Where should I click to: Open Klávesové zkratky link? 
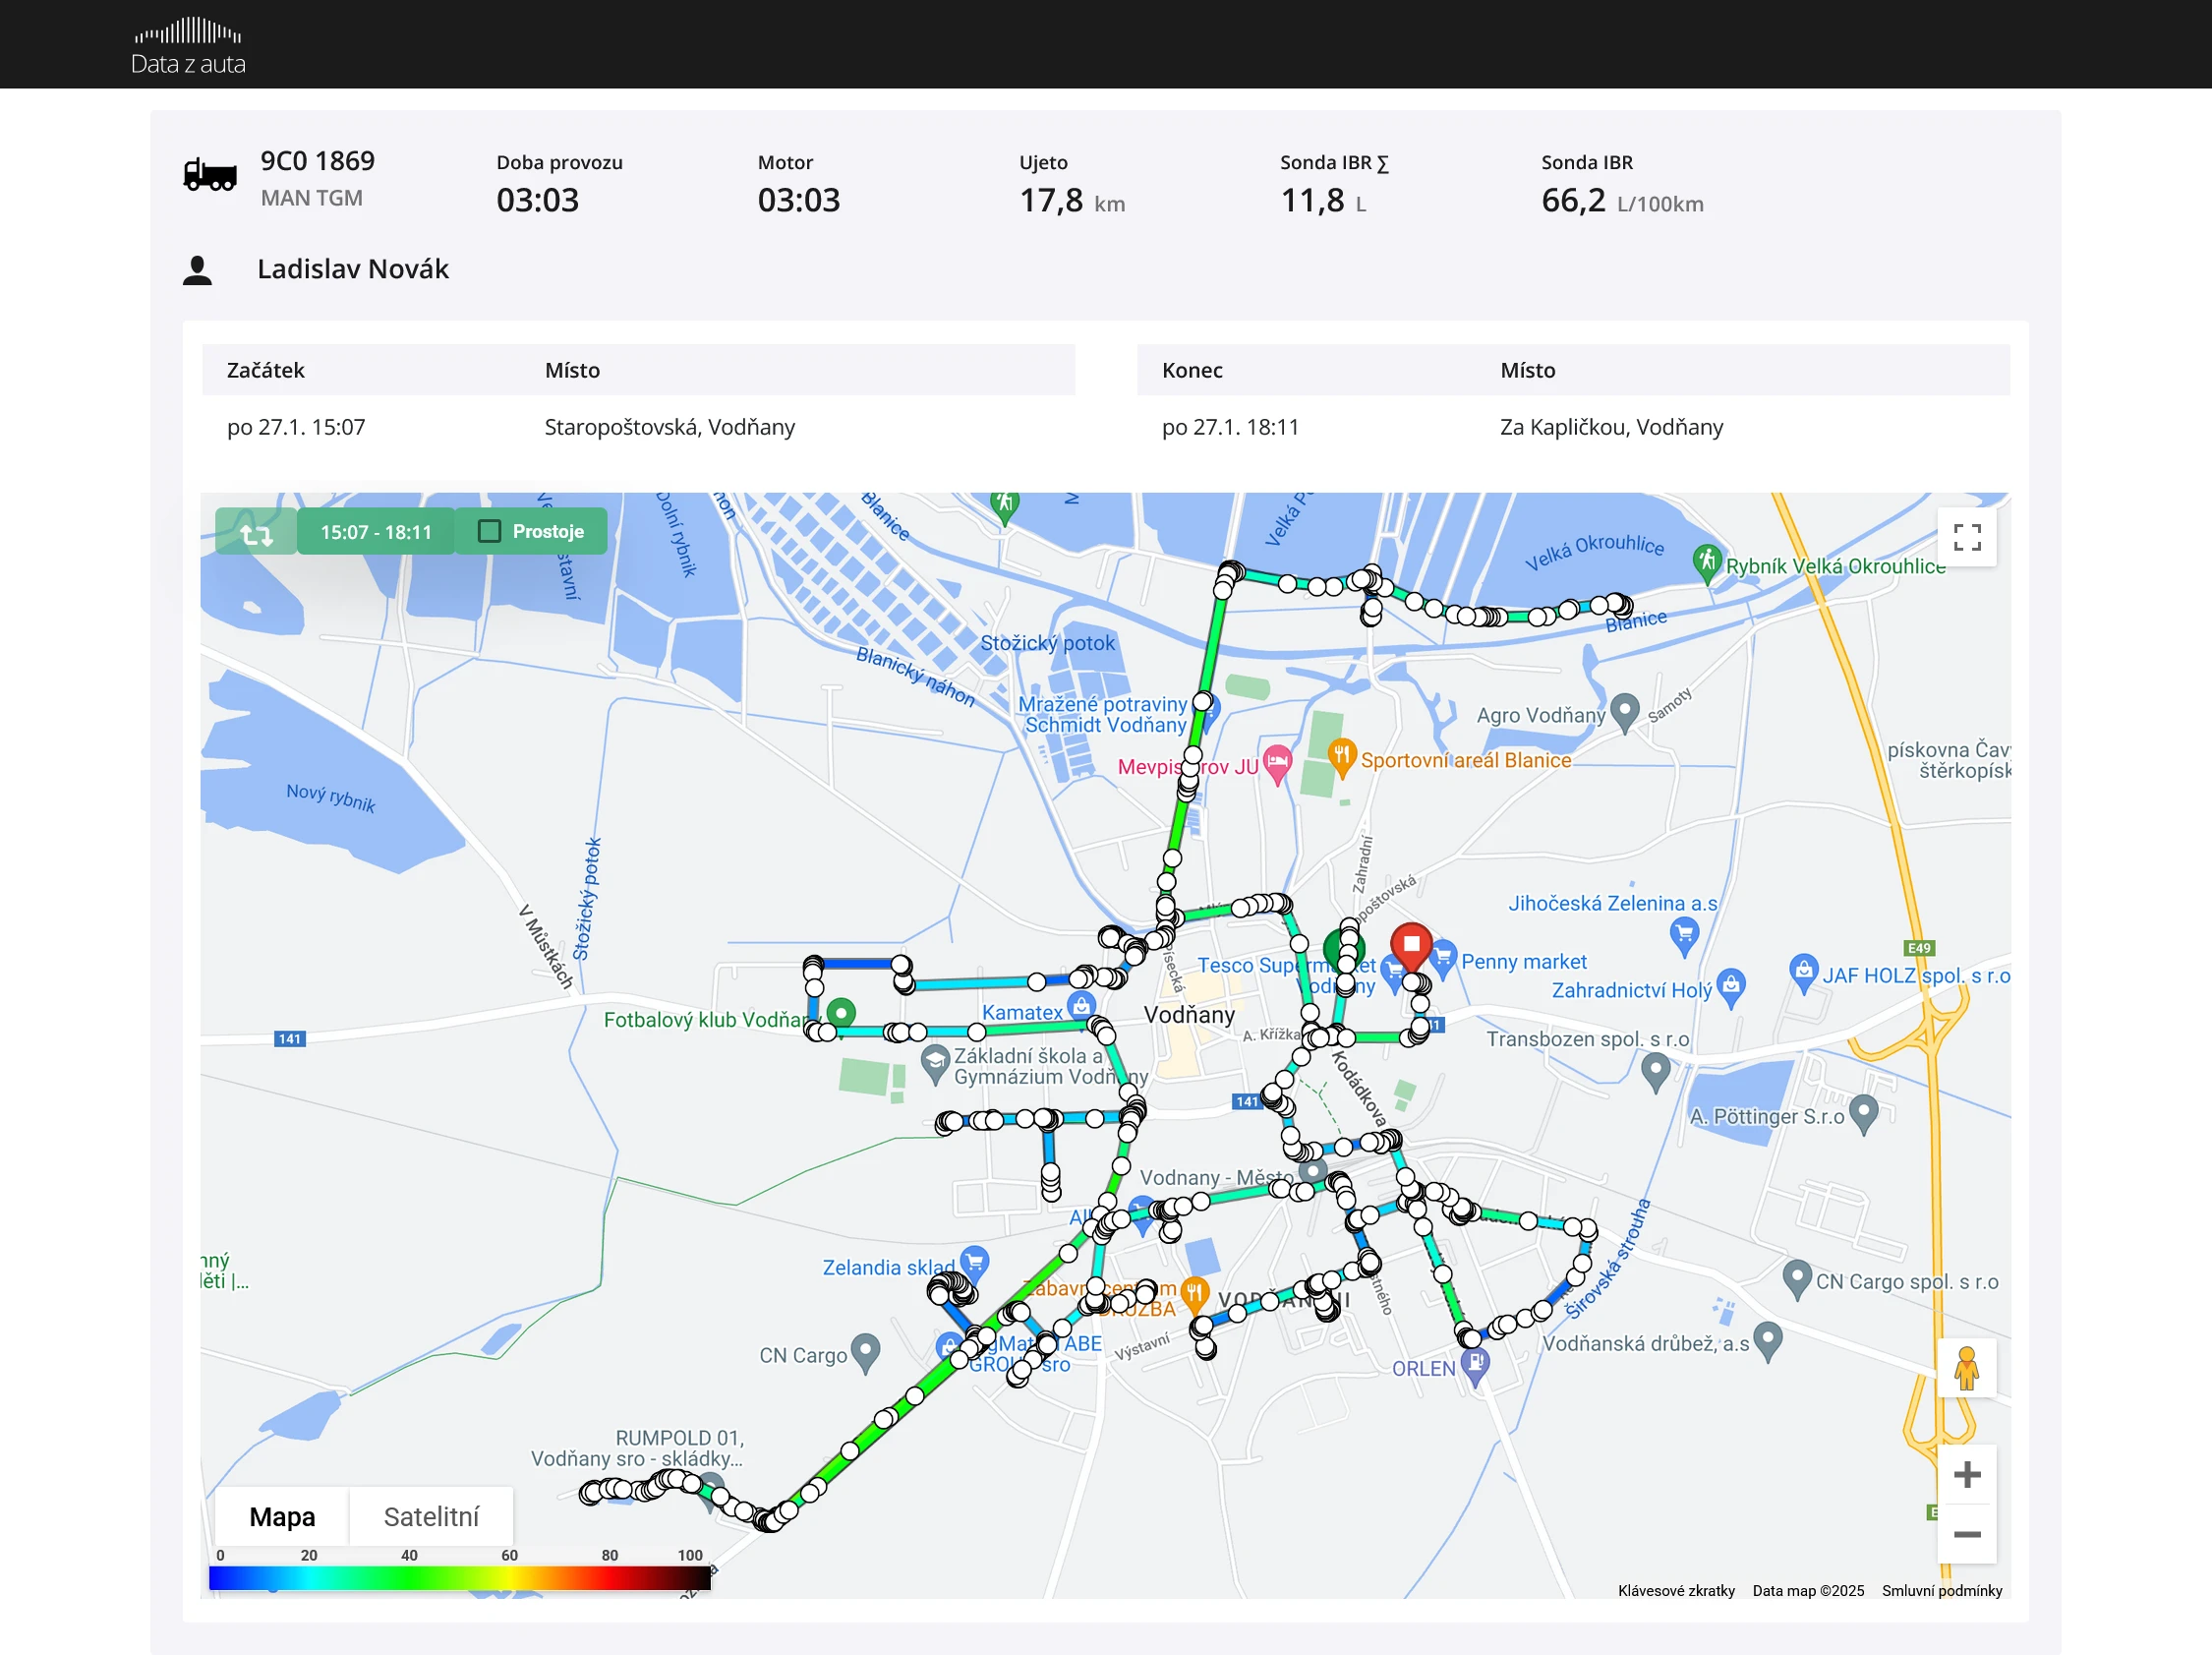[1676, 1591]
